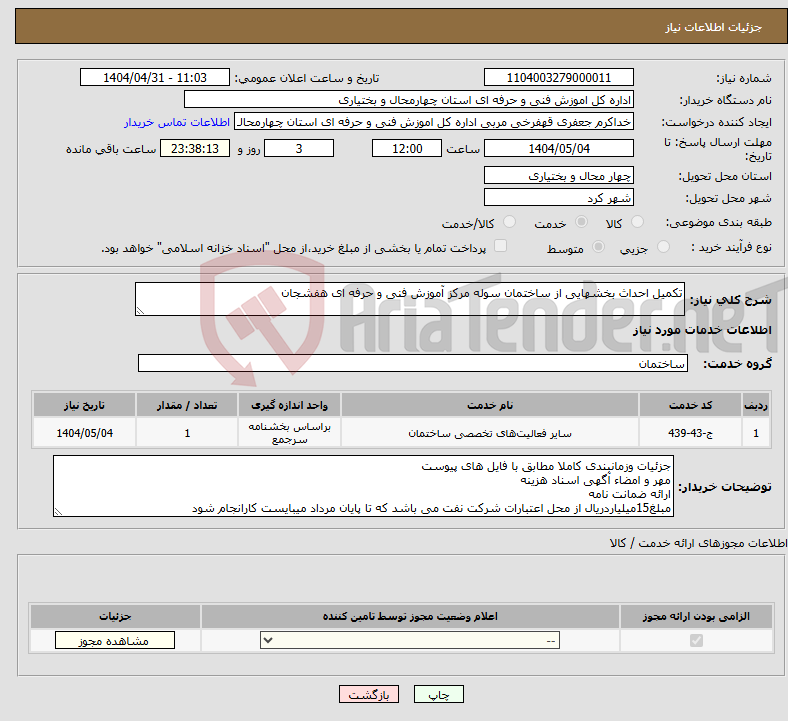Click the مشاهده مجوز button

coord(115,641)
